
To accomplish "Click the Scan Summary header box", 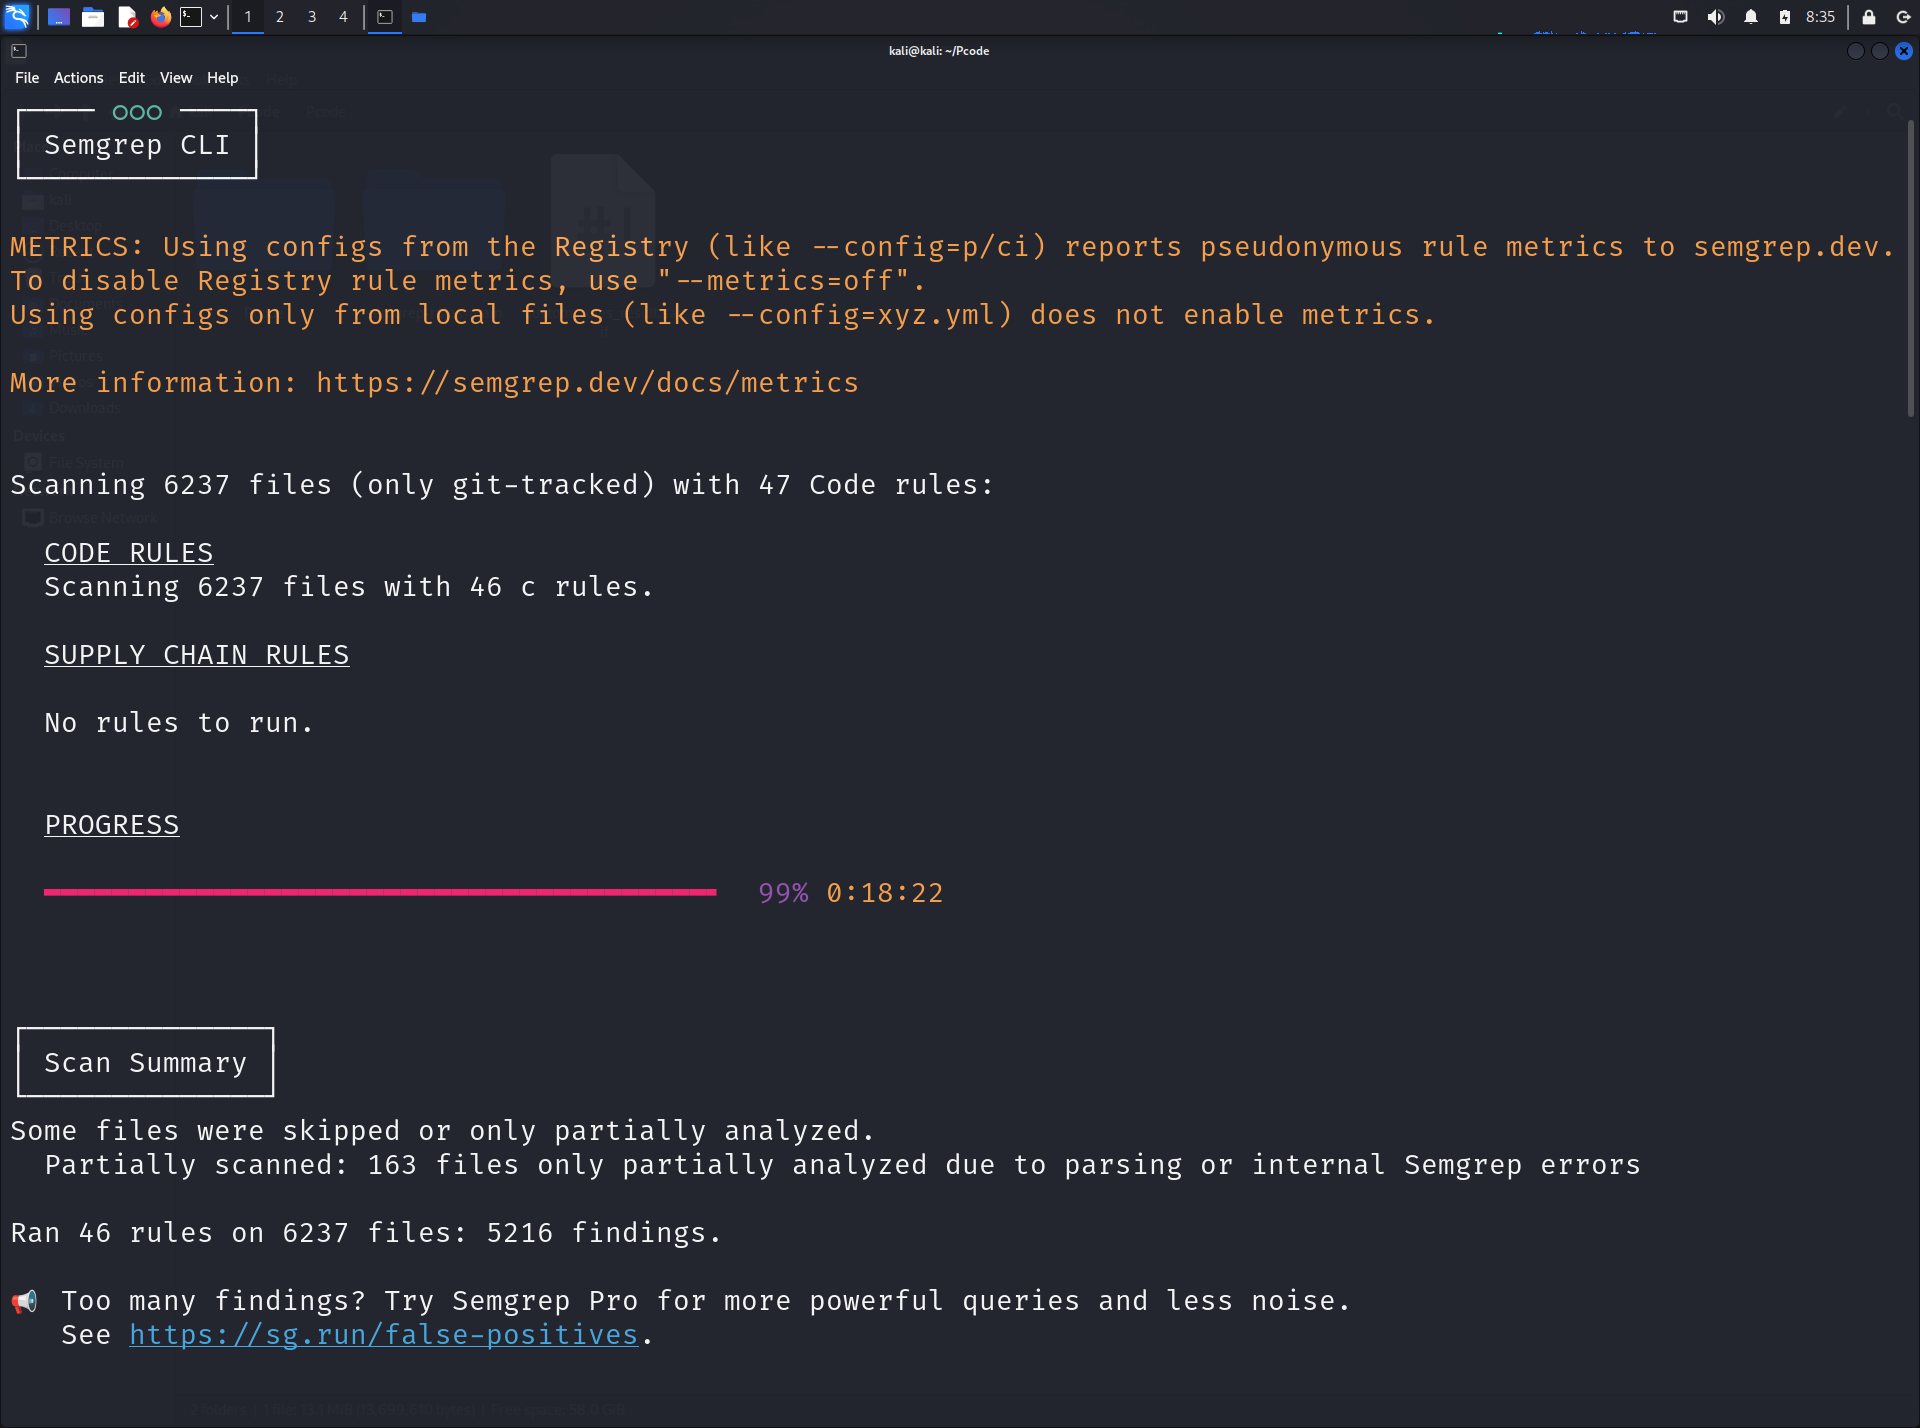I will (x=146, y=1062).
